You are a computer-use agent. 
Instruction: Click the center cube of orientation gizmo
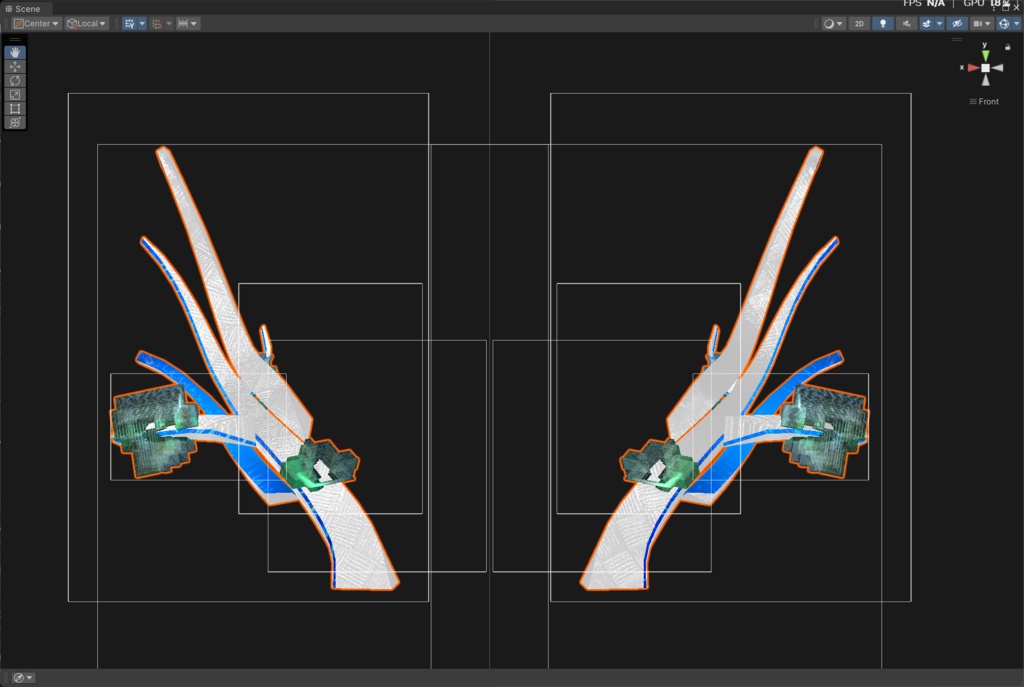click(x=985, y=67)
